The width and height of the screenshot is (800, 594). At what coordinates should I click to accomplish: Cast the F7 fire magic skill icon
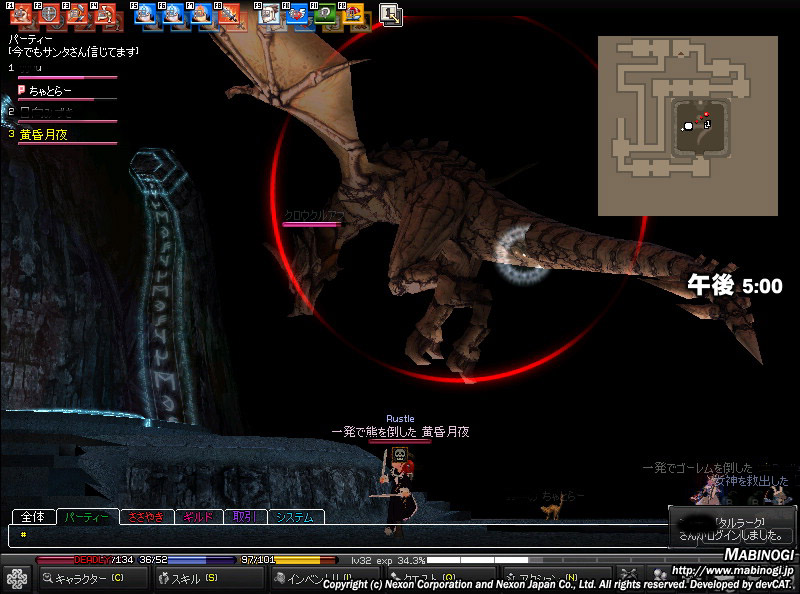201,14
